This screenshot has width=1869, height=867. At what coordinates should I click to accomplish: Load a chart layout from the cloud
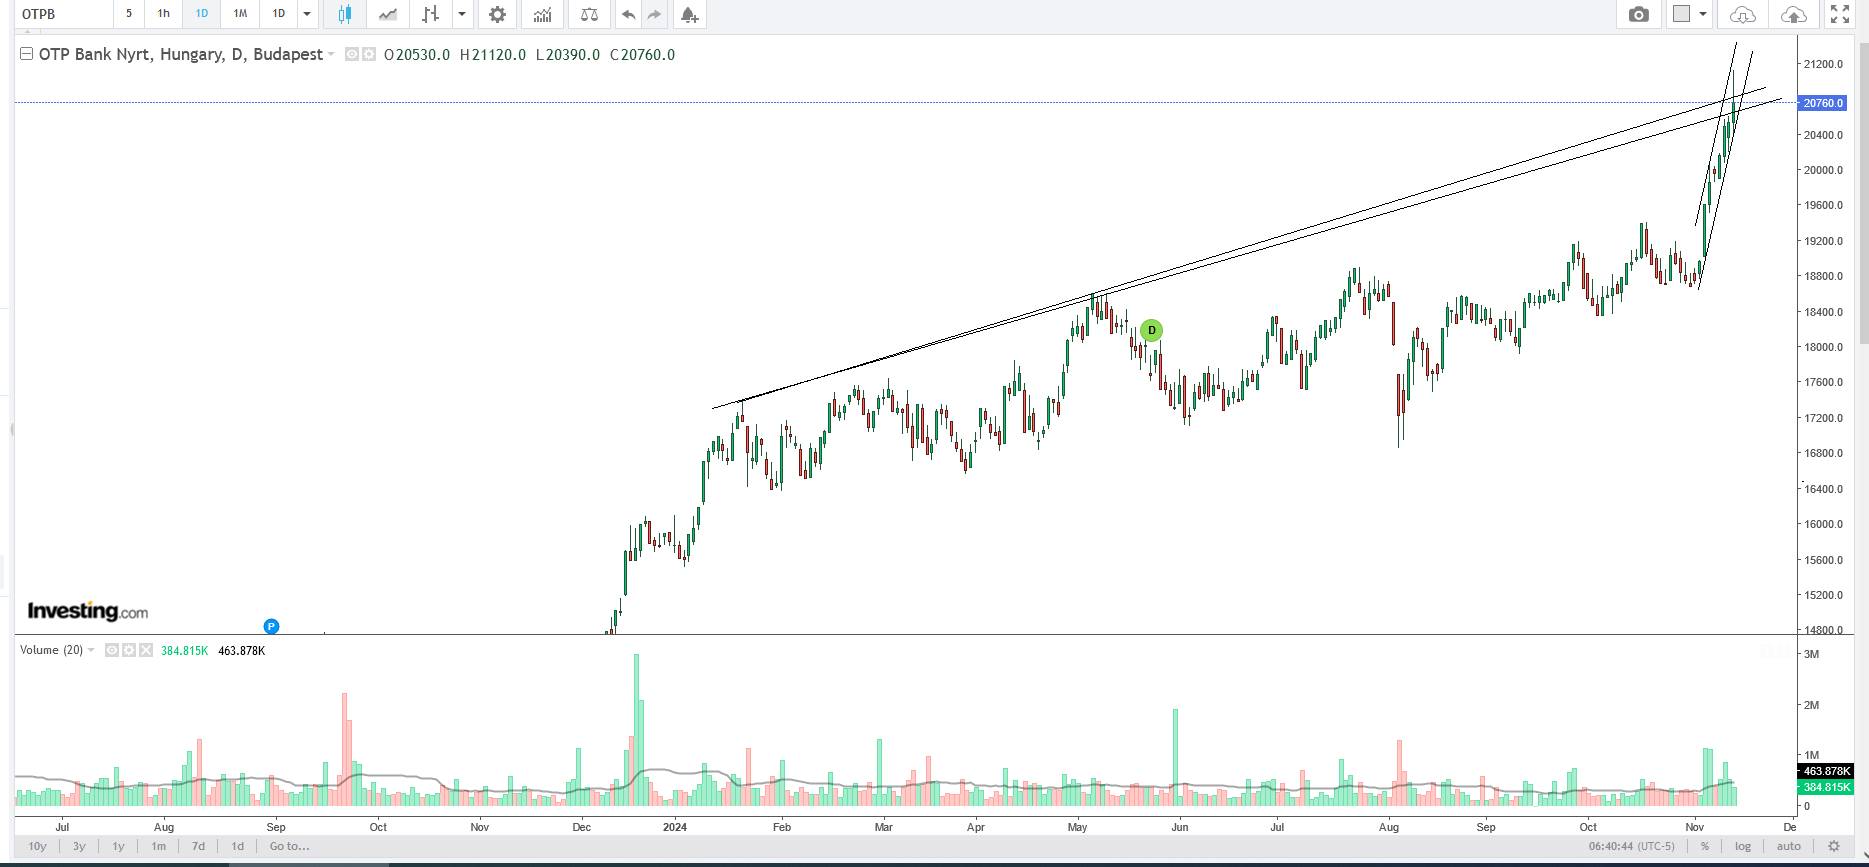pos(1743,14)
